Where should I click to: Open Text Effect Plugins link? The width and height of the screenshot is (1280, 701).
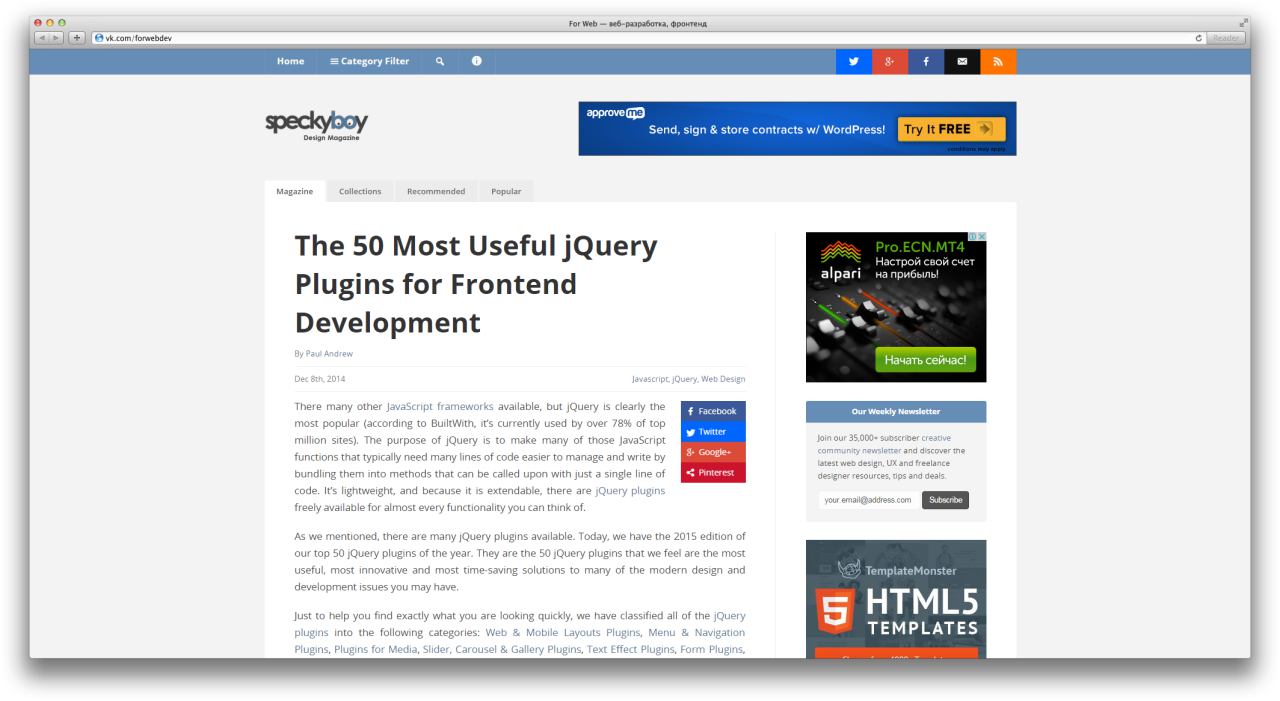pyautogui.click(x=630, y=649)
